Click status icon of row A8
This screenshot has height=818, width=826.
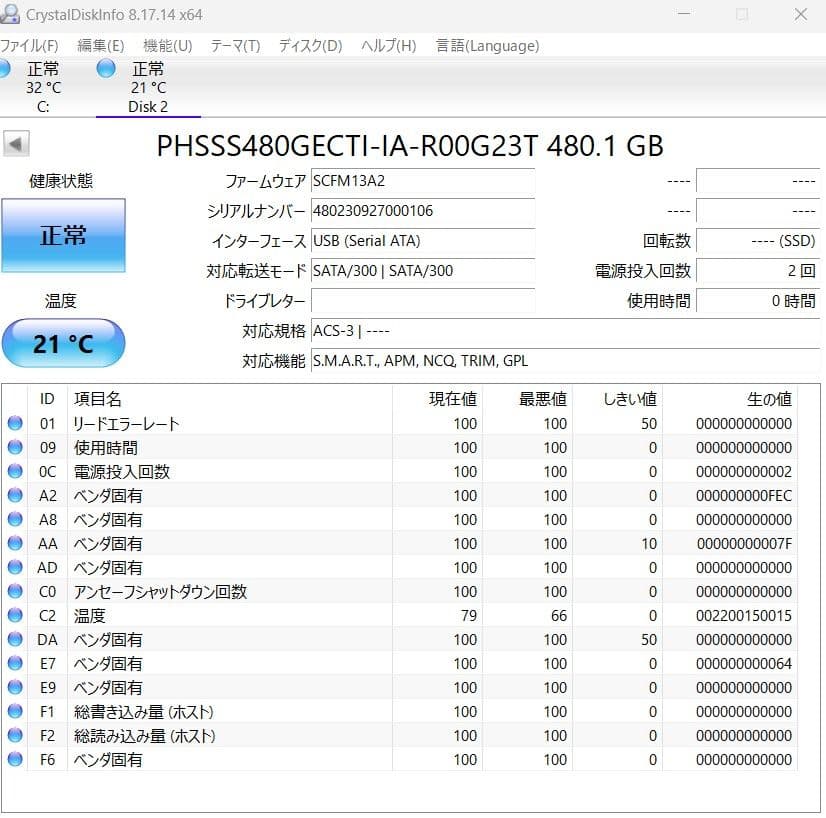15,519
